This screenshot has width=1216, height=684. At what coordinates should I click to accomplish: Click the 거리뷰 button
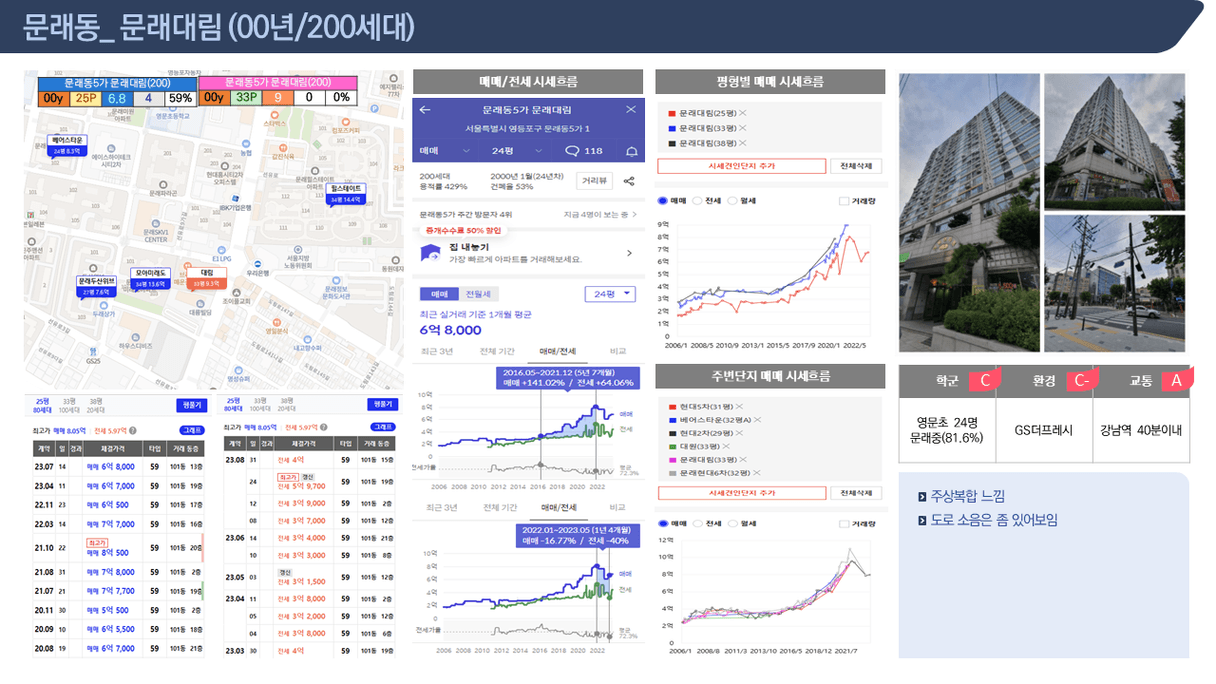pyautogui.click(x=594, y=181)
